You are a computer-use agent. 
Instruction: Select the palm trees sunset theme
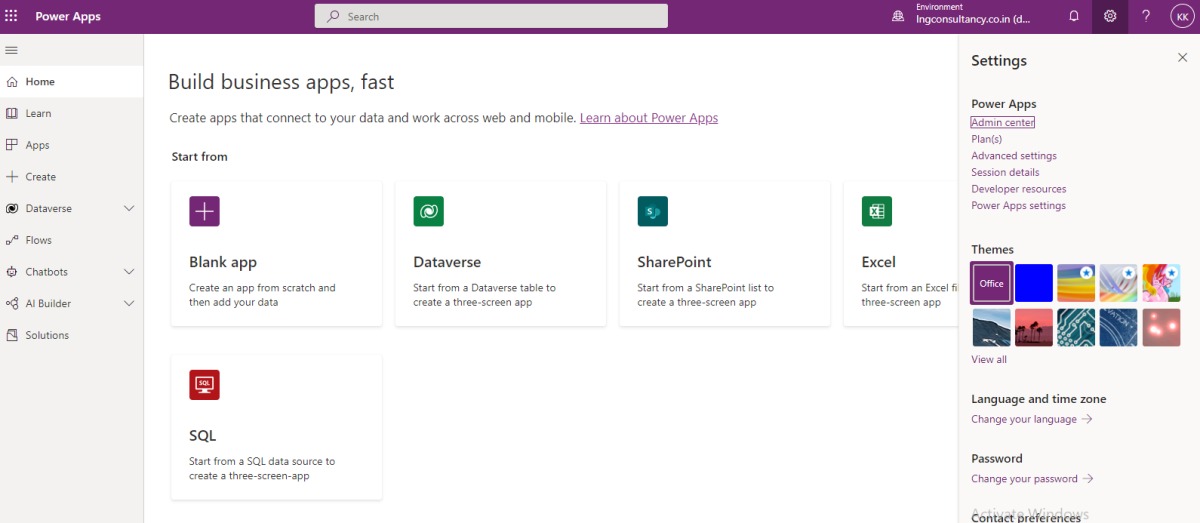pos(1034,327)
